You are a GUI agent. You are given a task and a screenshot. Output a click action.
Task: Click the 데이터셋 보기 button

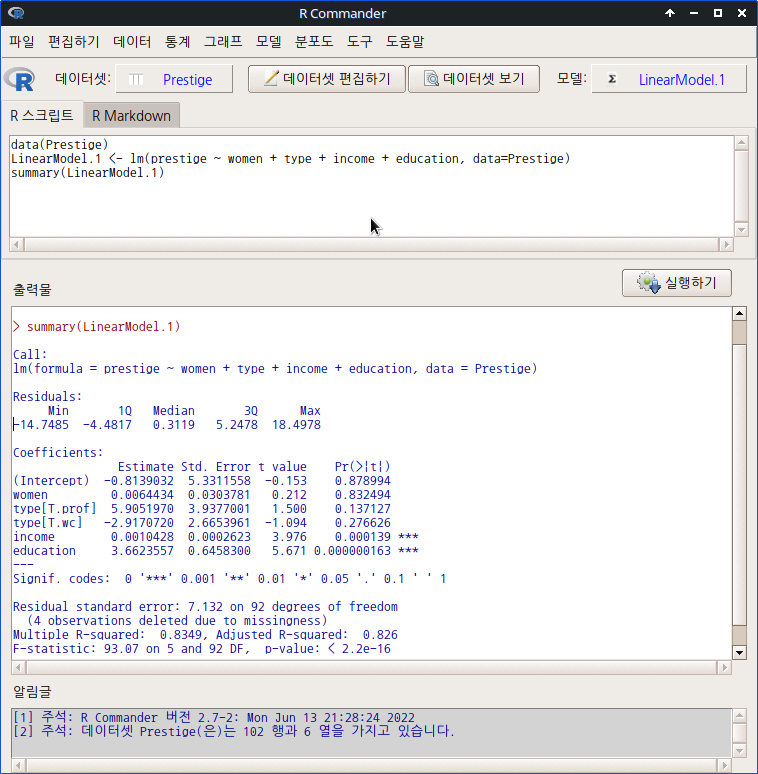coord(474,79)
